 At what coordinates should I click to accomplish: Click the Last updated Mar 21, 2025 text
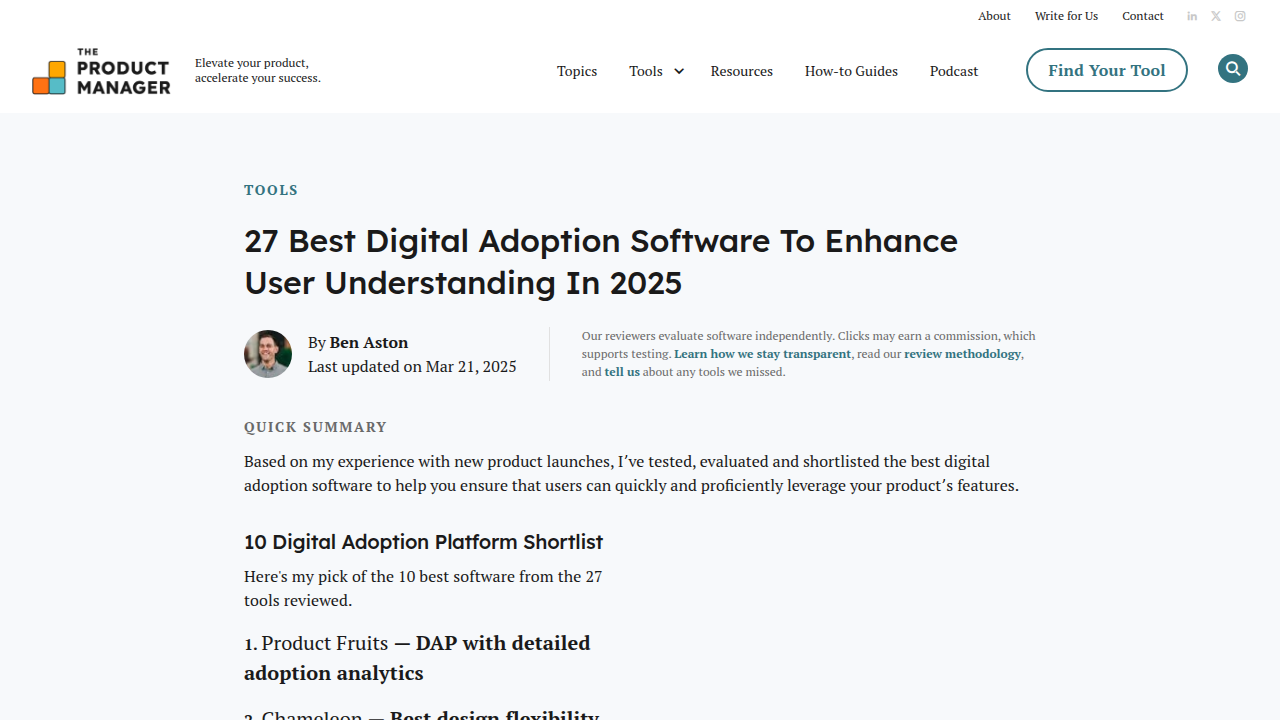412,366
